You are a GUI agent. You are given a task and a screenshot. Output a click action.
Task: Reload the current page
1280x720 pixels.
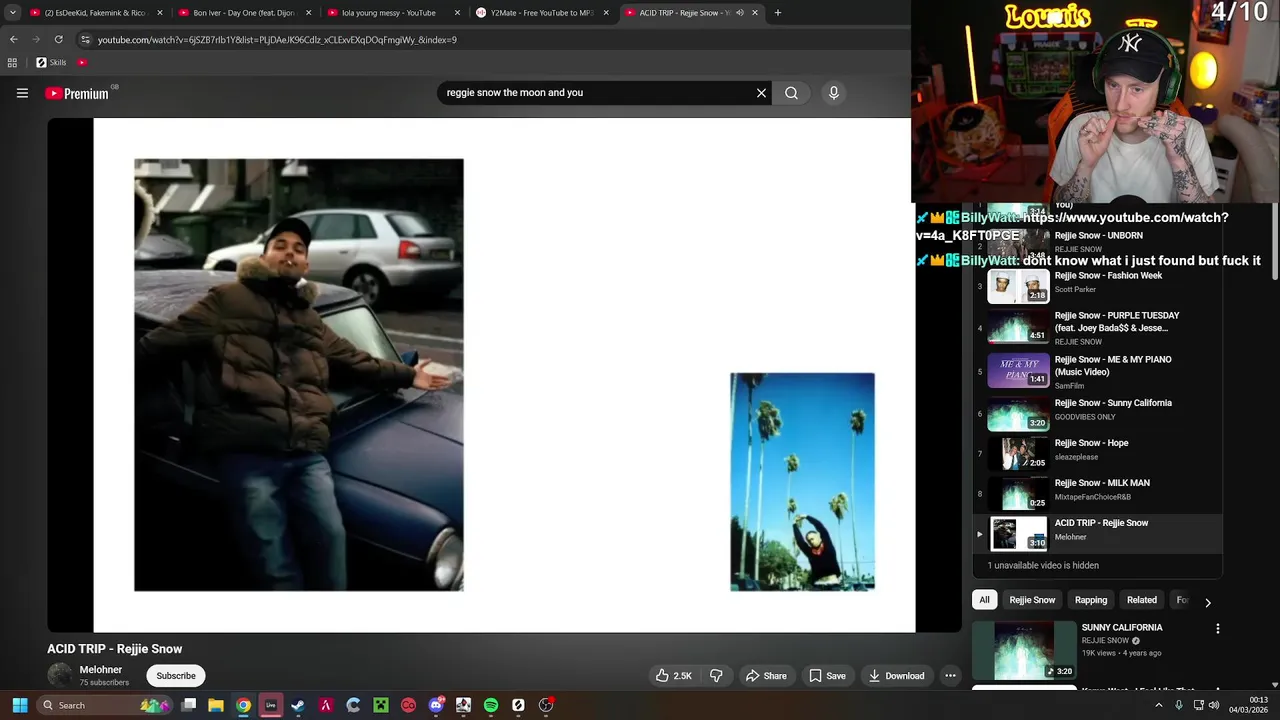tap(58, 40)
